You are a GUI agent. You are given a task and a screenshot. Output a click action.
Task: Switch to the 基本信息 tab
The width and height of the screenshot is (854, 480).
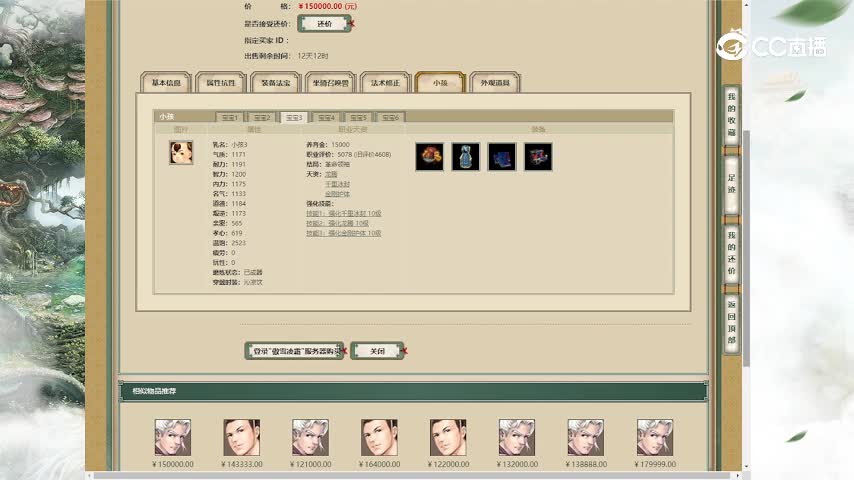pyautogui.click(x=166, y=83)
